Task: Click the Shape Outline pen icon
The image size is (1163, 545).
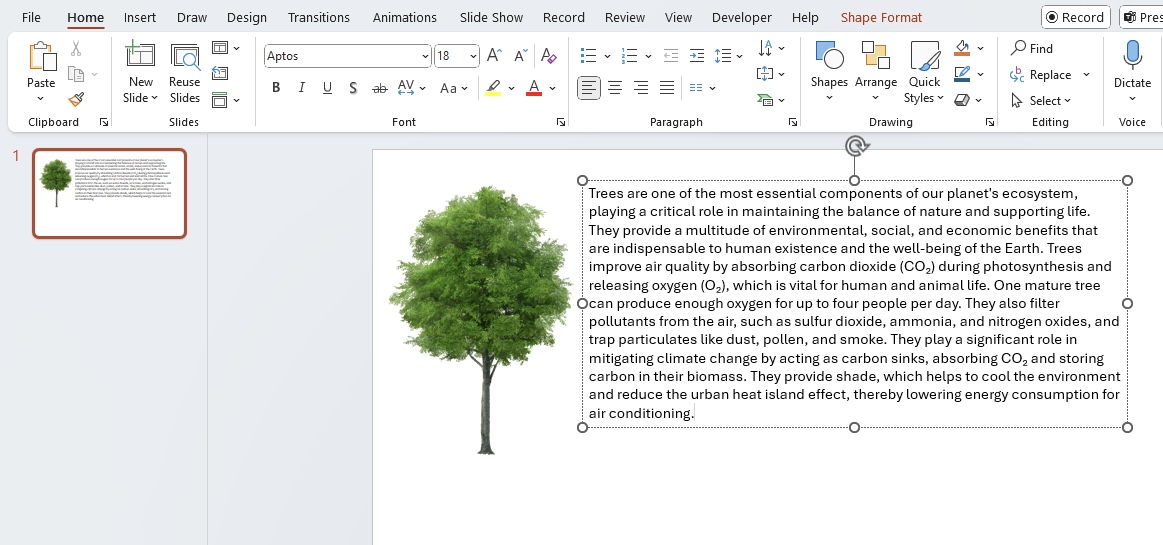Action: [x=962, y=74]
